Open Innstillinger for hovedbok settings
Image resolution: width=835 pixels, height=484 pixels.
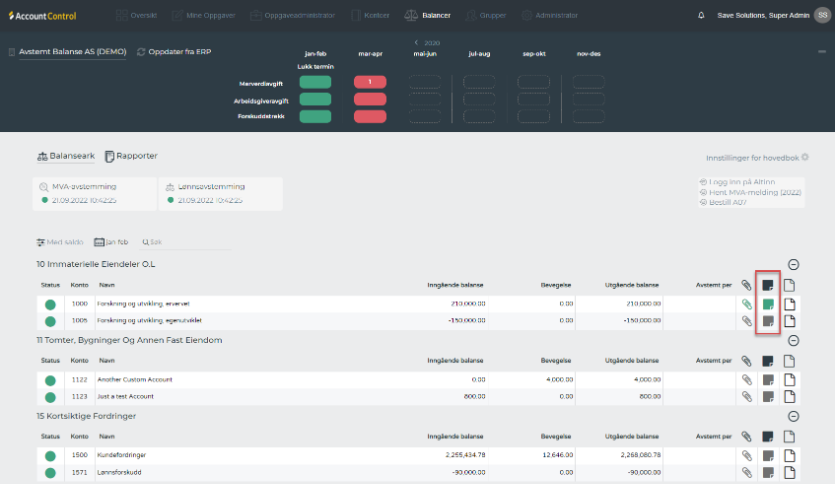756,158
